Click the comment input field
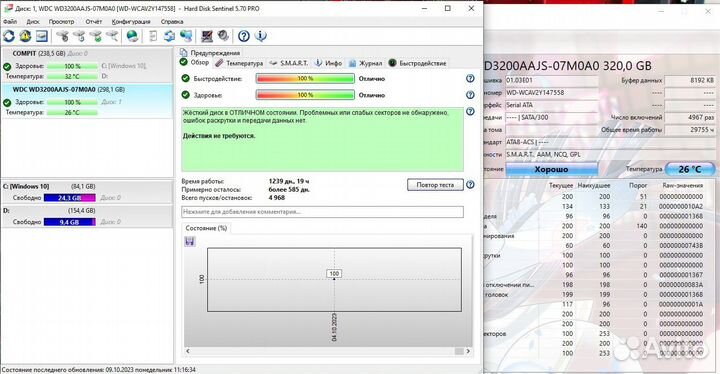 322,212
